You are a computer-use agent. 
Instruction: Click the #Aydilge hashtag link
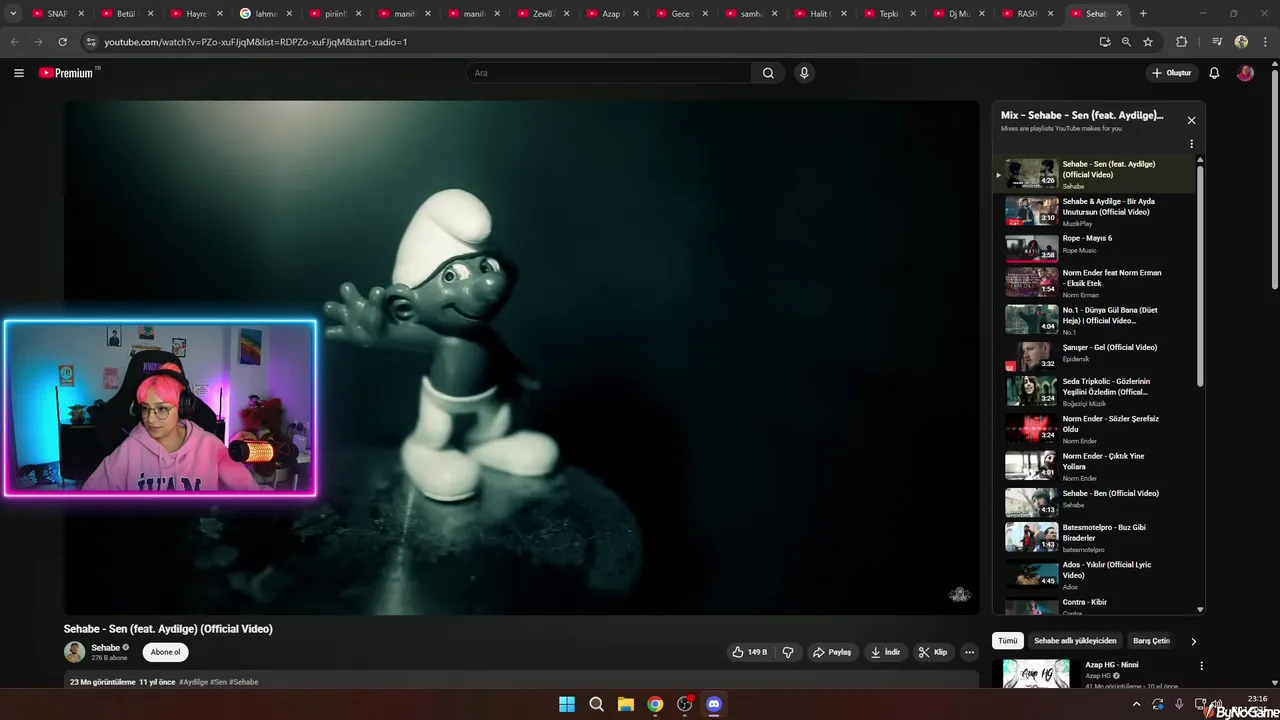[194, 682]
